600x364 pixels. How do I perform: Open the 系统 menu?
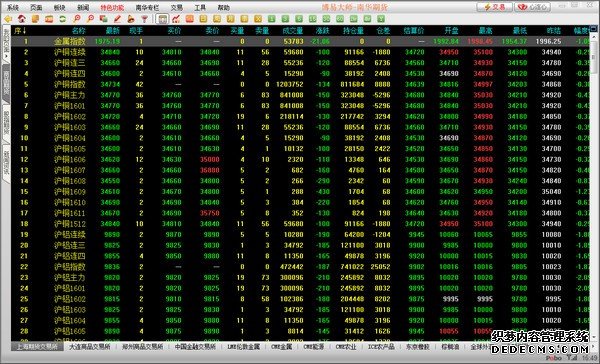click(x=13, y=7)
